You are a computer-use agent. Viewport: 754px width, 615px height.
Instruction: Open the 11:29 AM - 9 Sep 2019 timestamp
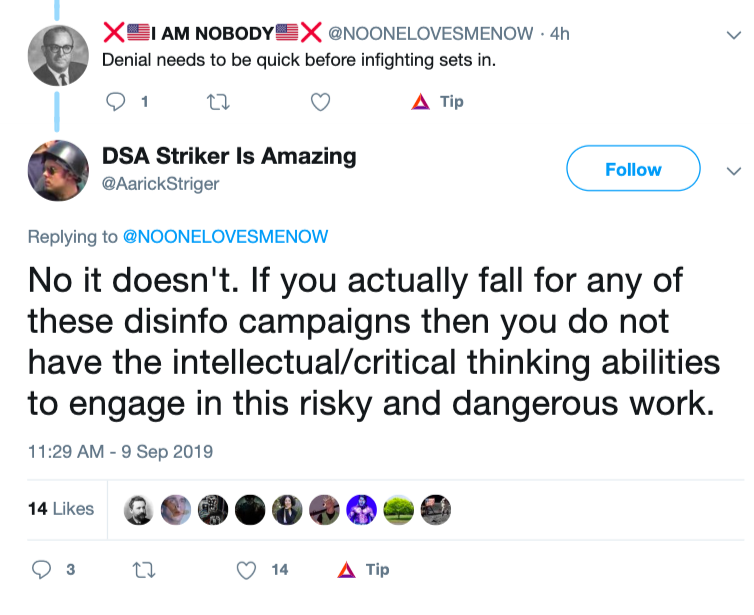[x=120, y=452]
